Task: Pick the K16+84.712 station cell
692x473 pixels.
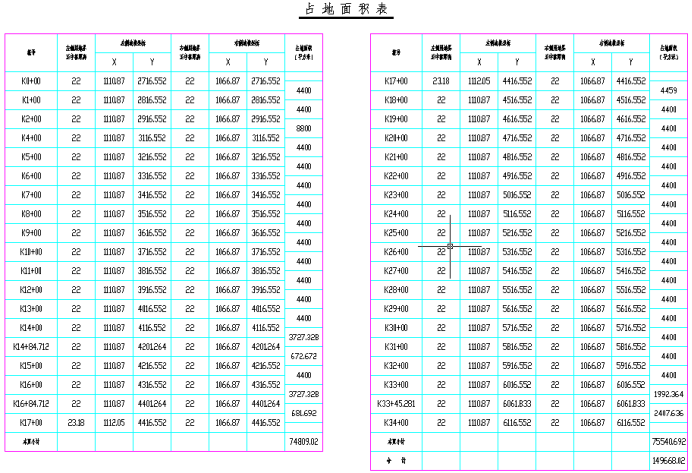Action: click(31, 404)
